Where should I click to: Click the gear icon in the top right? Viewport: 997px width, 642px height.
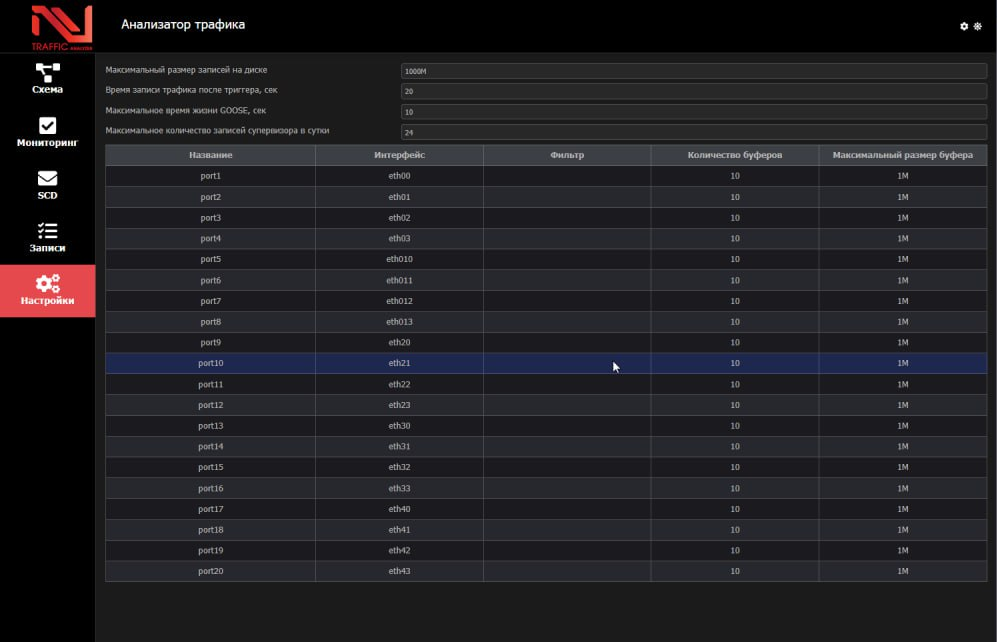[x=964, y=26]
